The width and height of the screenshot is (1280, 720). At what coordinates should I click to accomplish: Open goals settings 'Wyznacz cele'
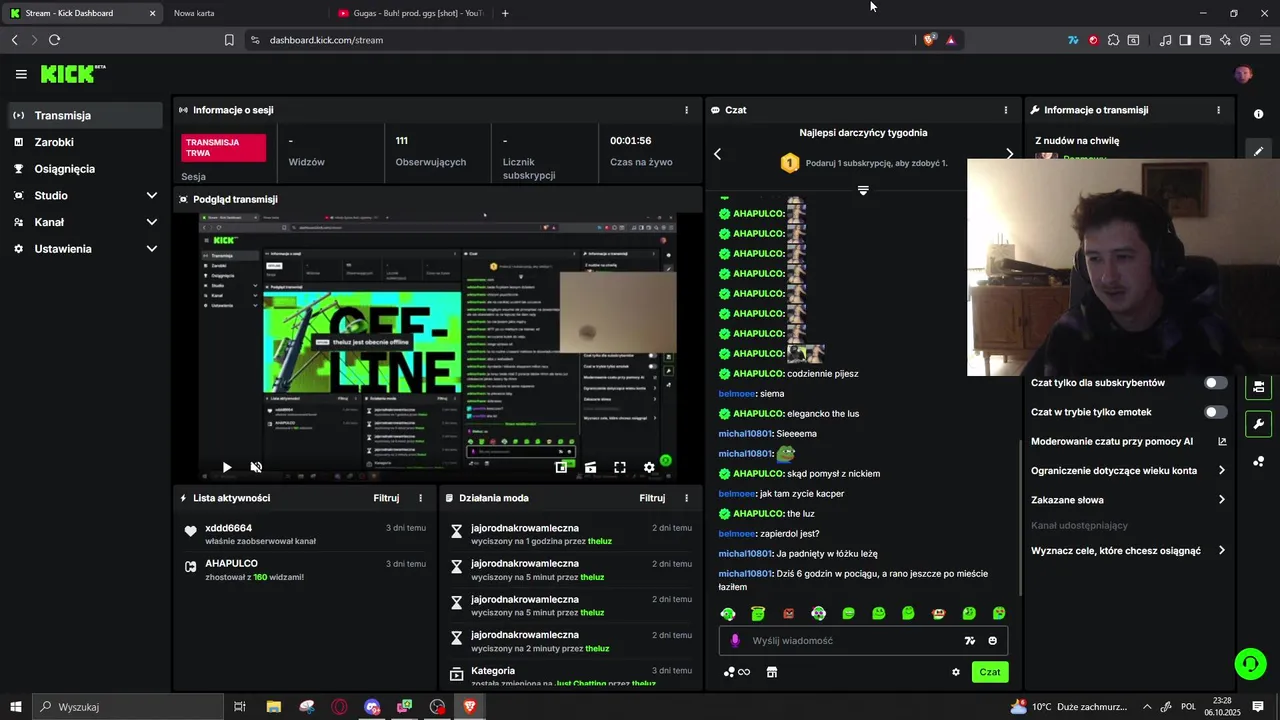(1128, 551)
